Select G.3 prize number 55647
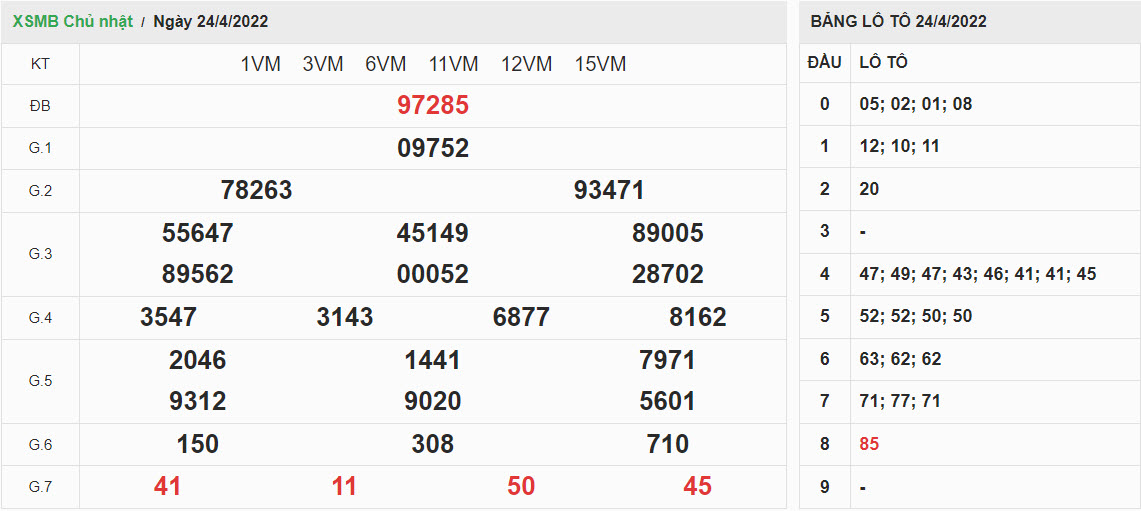This screenshot has width=1141, height=511. click(197, 234)
